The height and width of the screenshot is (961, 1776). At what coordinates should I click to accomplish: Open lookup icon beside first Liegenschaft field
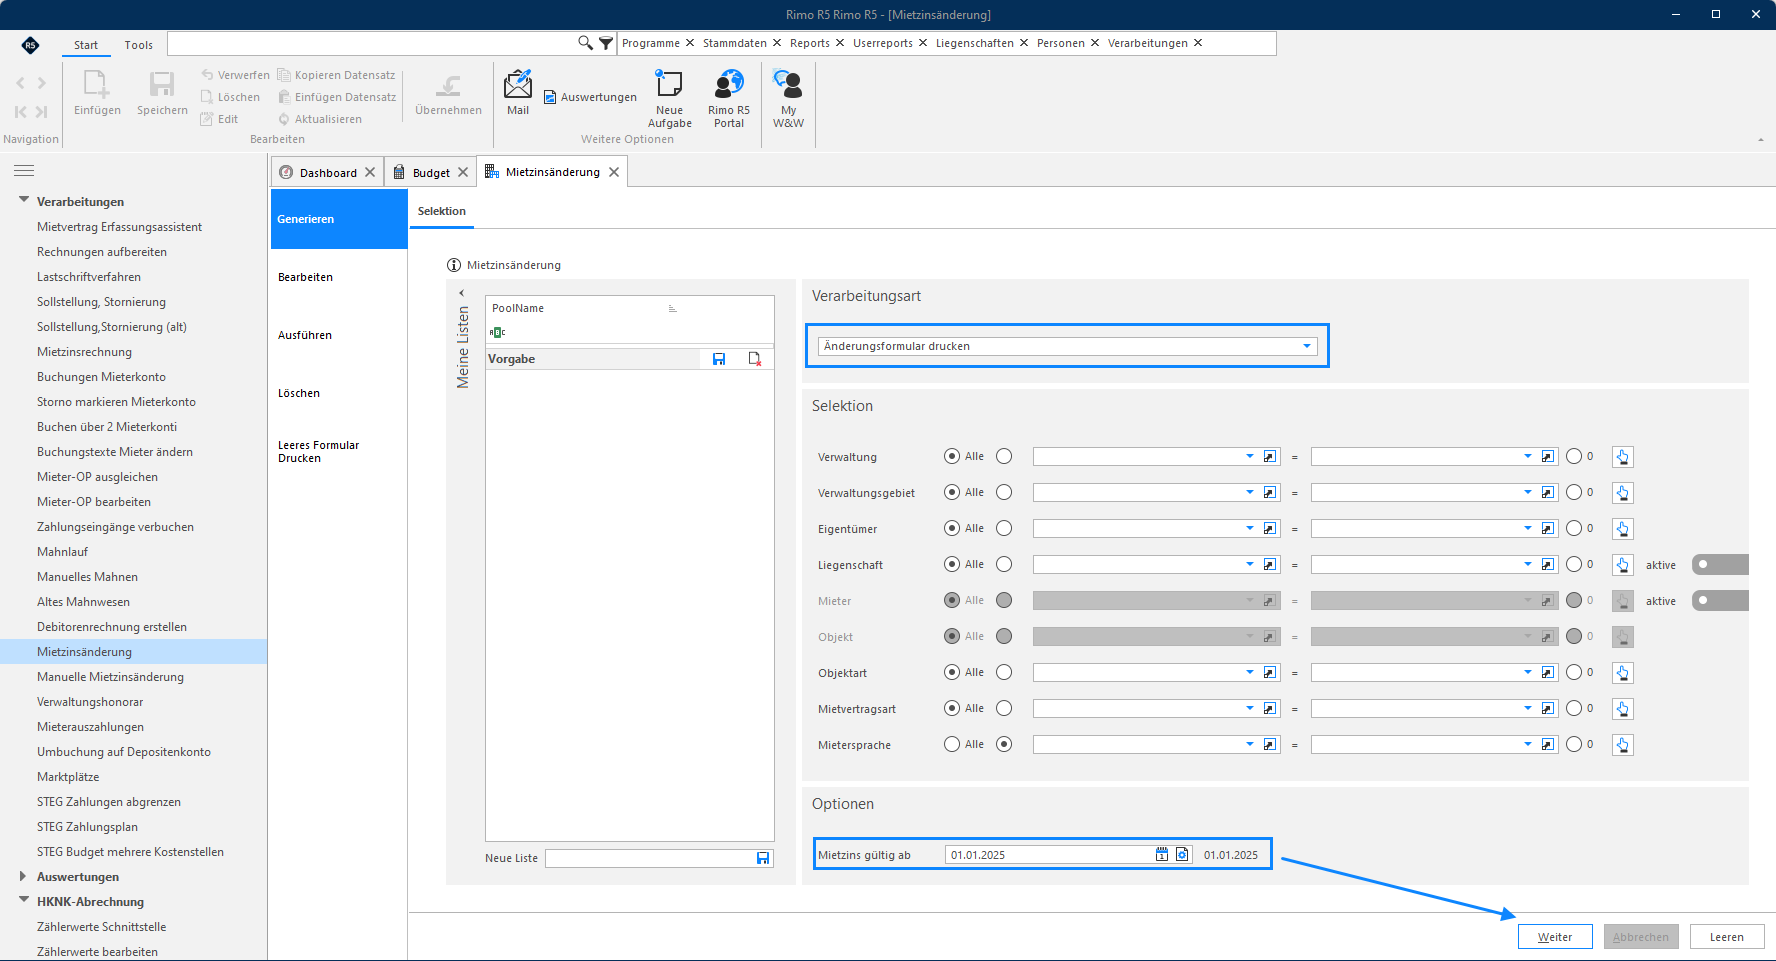[x=1270, y=565]
